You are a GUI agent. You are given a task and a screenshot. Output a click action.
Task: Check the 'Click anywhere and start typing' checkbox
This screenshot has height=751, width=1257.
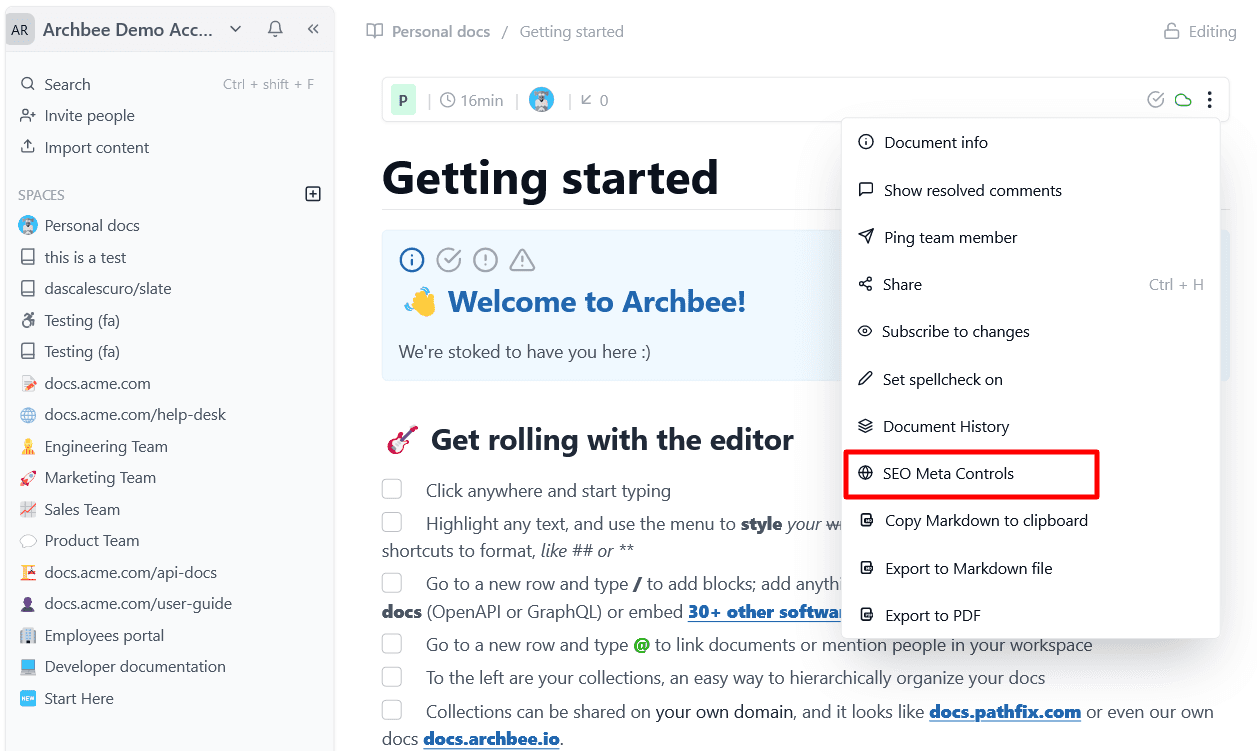[x=392, y=489]
